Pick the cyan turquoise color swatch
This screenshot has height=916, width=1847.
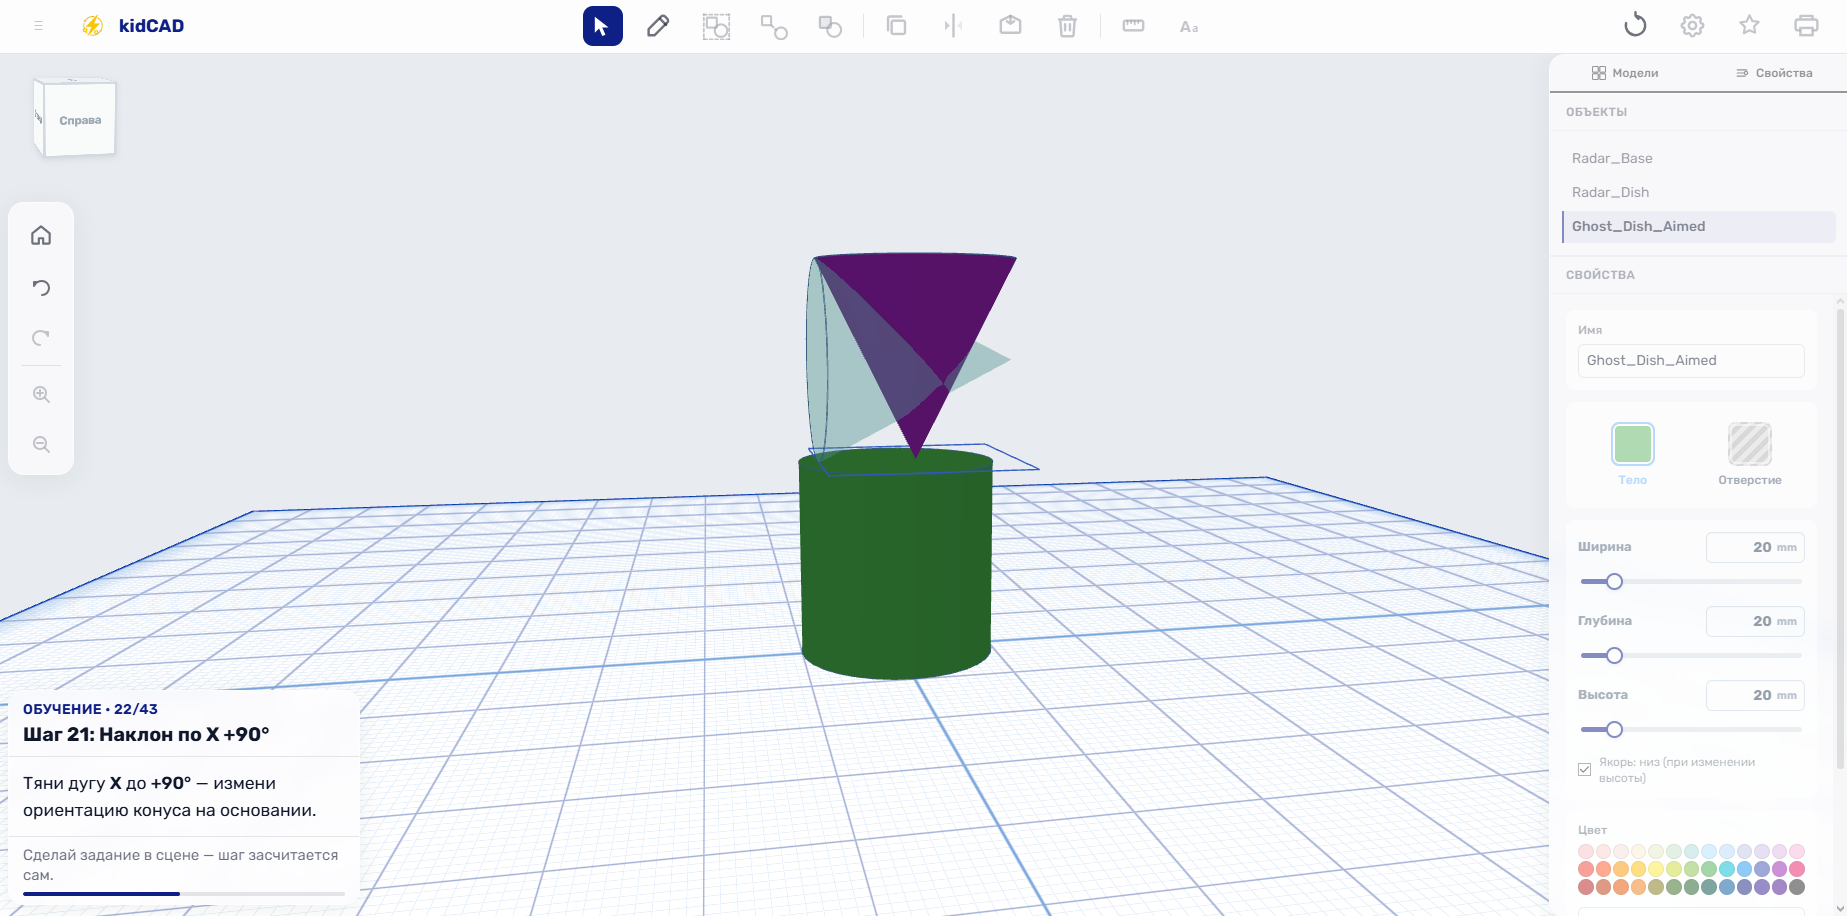1727,869
